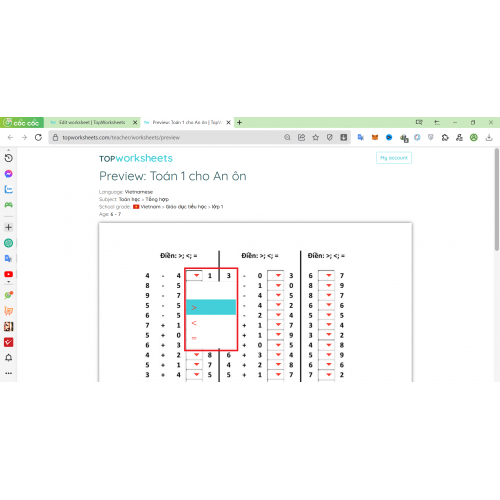Go back to the previous page

(10, 137)
